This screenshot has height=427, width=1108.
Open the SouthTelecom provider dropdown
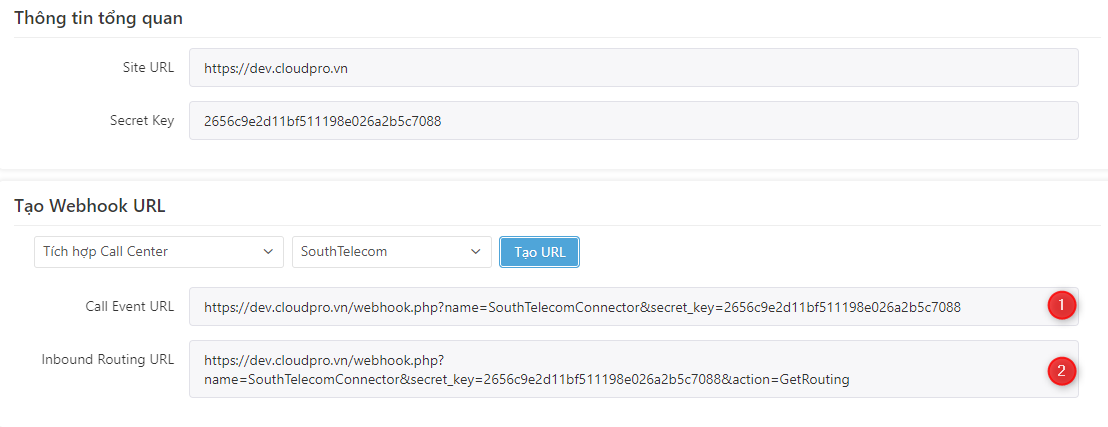tap(392, 252)
